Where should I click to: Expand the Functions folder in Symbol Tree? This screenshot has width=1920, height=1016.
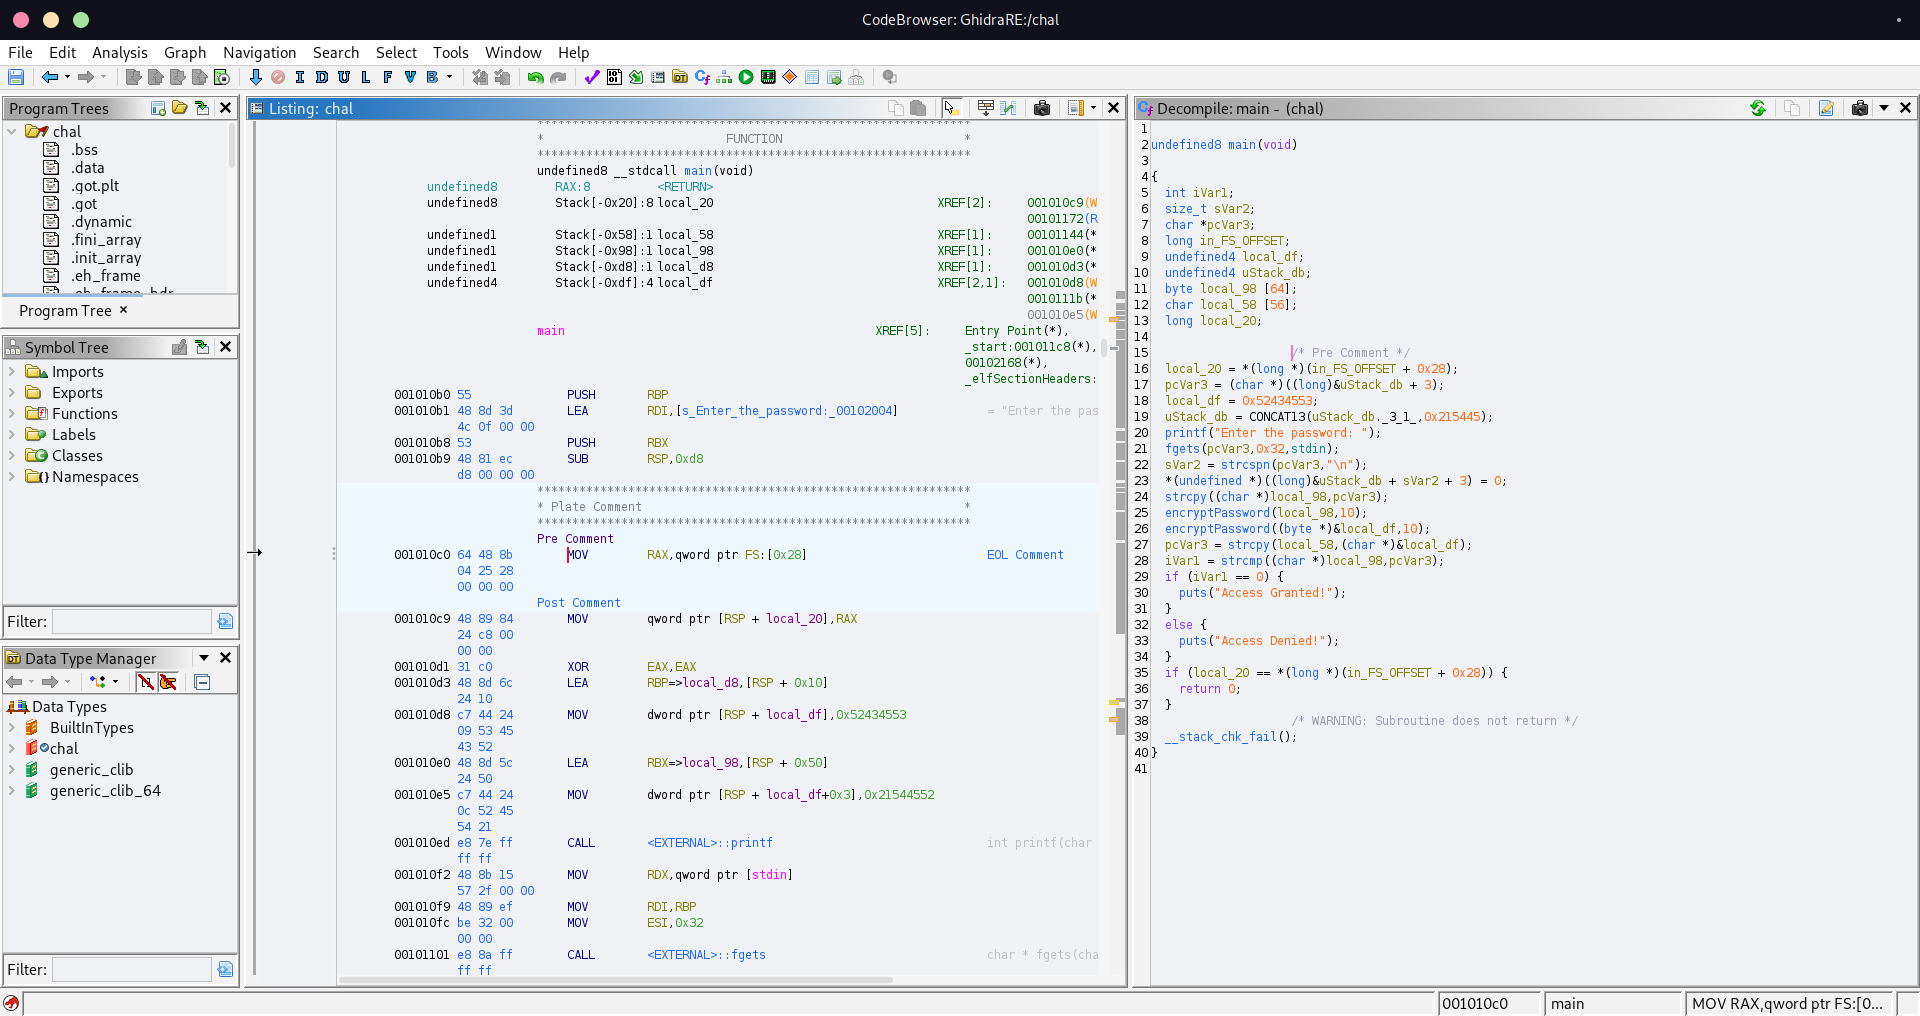click(x=12, y=414)
